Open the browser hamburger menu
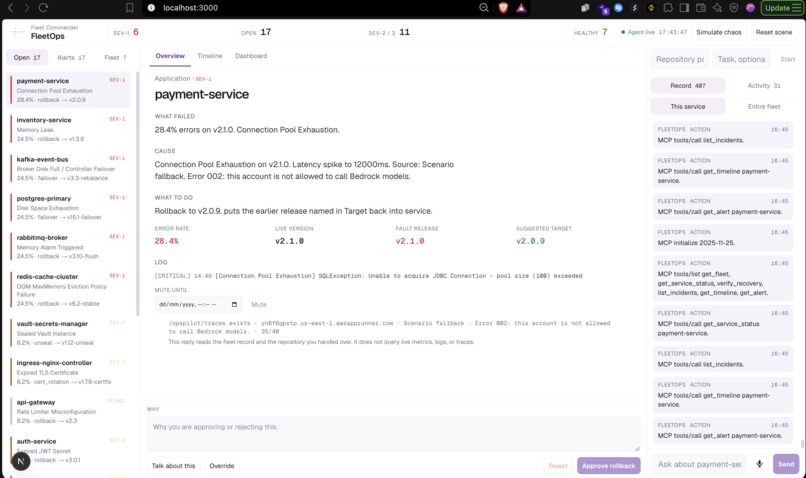Viewport: 806px width, 478px height. tap(796, 8)
